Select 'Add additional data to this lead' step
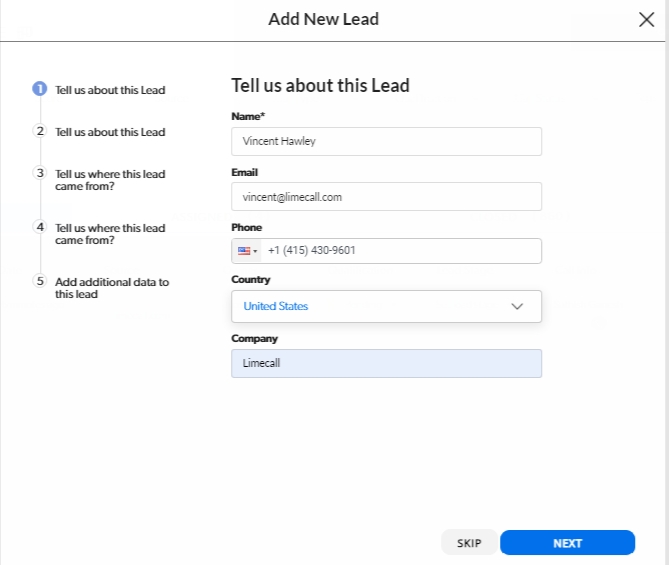 coord(111,288)
